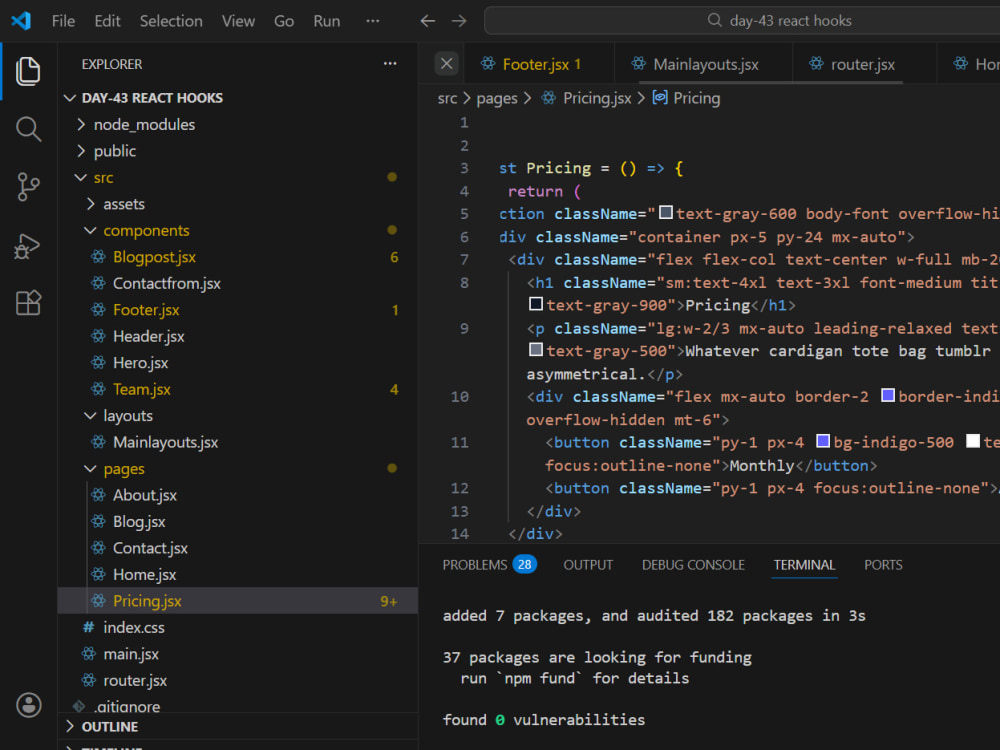1000x750 pixels.
Task: Open the View menu
Action: 238,21
